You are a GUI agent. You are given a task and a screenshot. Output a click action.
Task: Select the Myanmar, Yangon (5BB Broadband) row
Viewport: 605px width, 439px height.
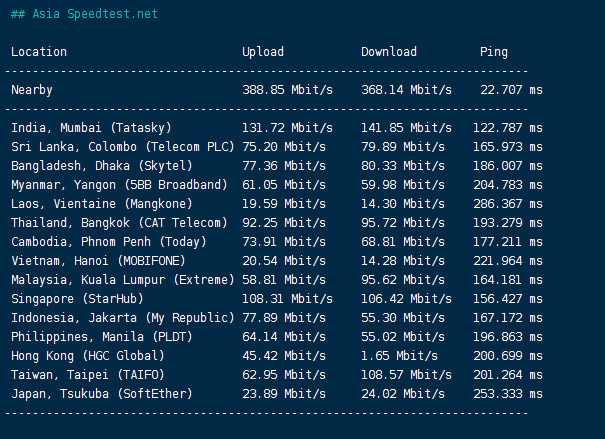tap(119, 185)
